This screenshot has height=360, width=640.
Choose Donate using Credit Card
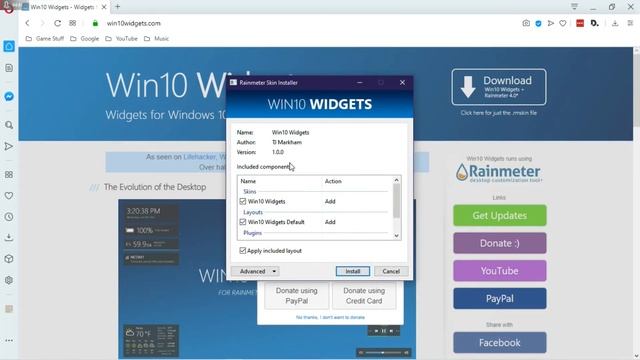point(364,296)
